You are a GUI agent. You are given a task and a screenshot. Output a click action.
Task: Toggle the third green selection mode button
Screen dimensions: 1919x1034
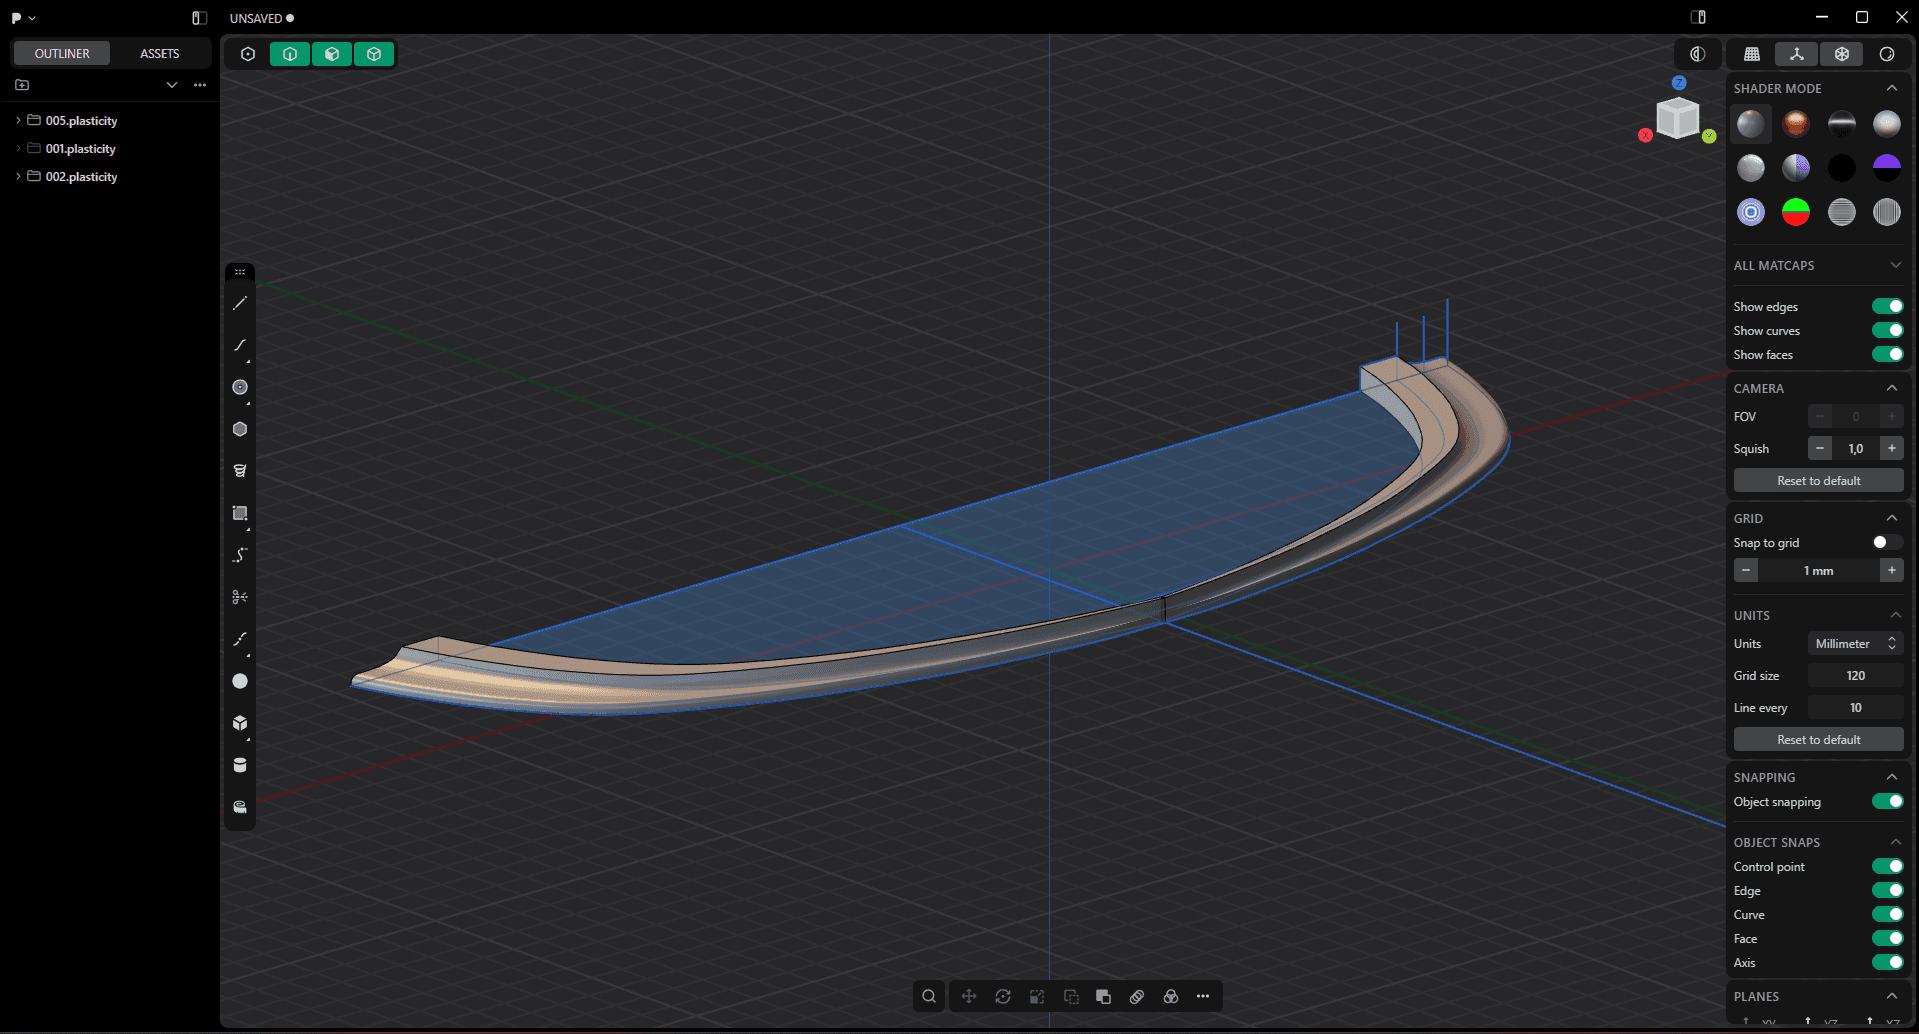tap(374, 54)
